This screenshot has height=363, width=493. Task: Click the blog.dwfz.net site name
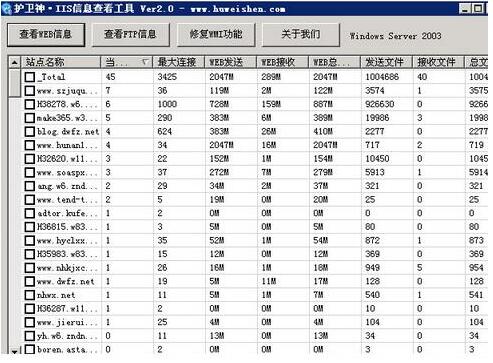(68, 132)
